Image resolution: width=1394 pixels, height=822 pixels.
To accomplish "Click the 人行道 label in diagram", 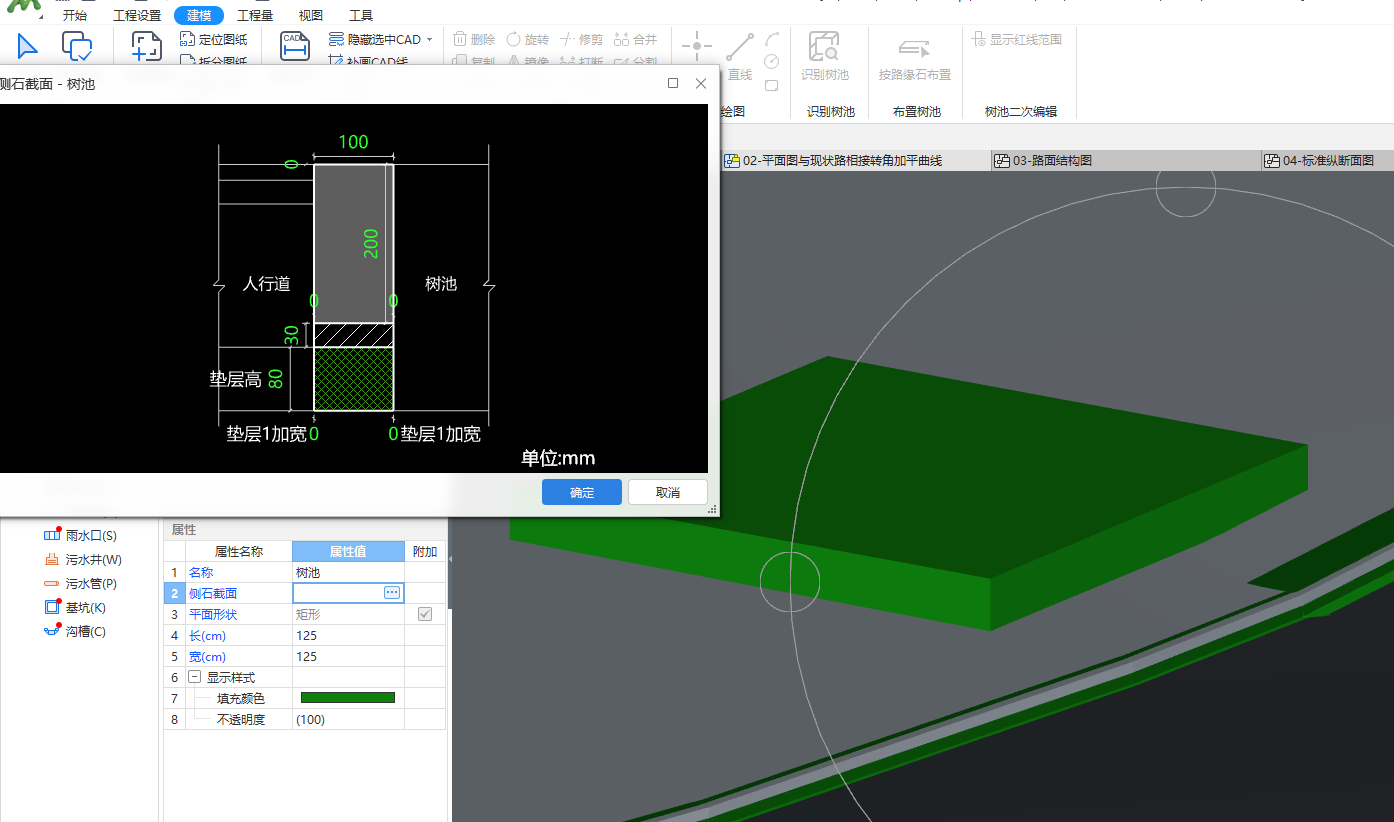I will (x=267, y=284).
